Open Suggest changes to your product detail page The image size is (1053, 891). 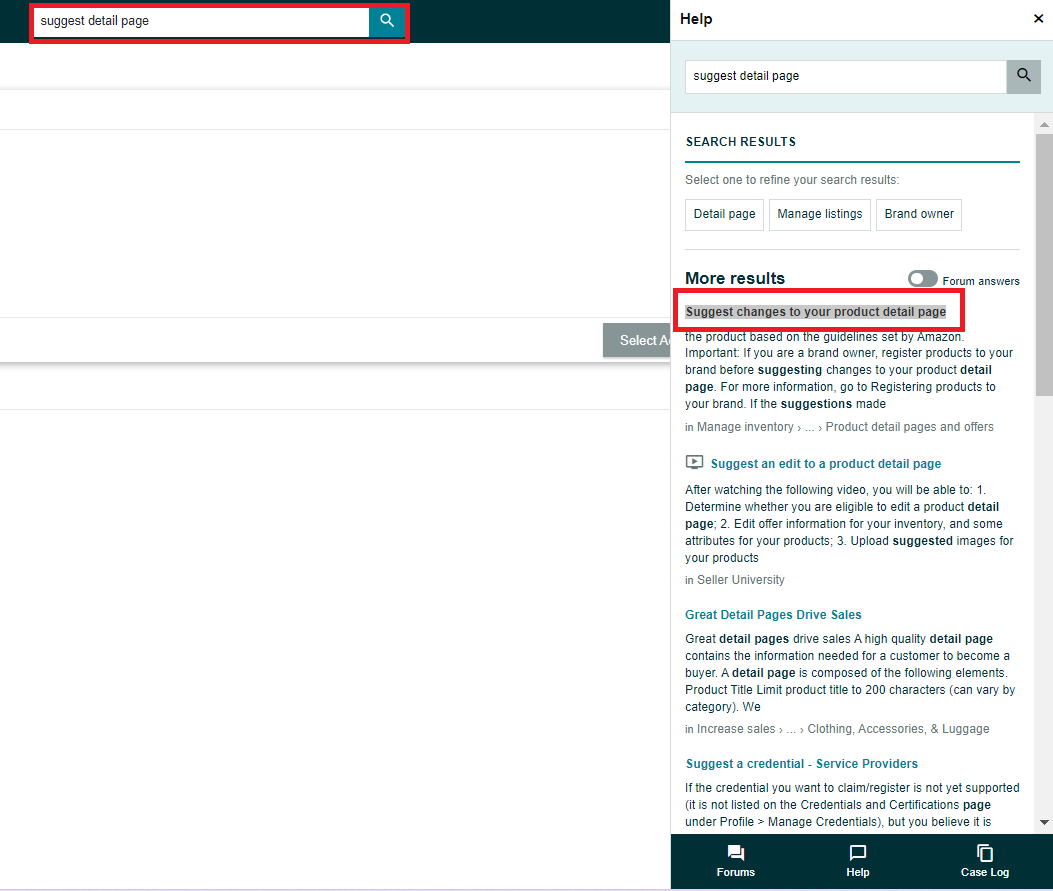815,312
